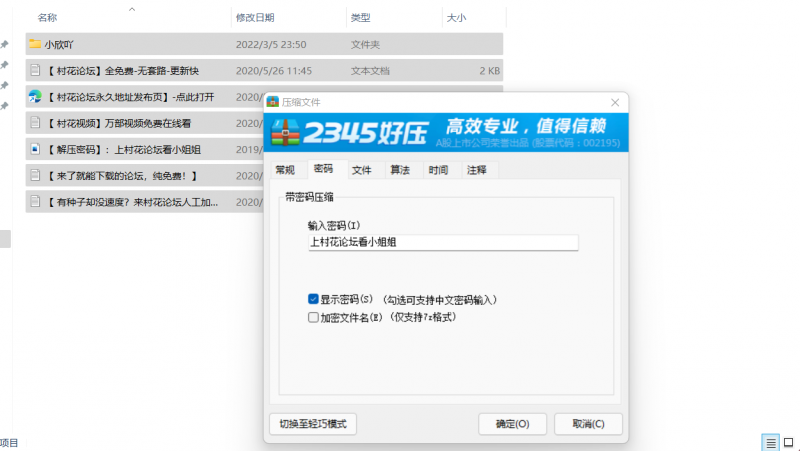
Task: Switch to the 算法 tab
Action: pyautogui.click(x=399, y=170)
